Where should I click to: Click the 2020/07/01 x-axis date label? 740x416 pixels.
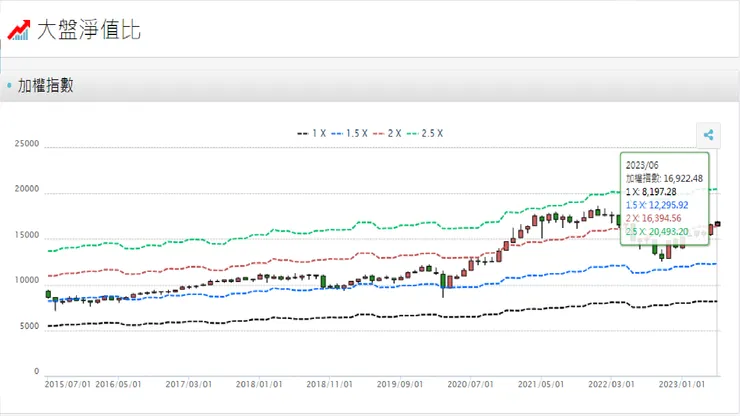click(x=470, y=382)
